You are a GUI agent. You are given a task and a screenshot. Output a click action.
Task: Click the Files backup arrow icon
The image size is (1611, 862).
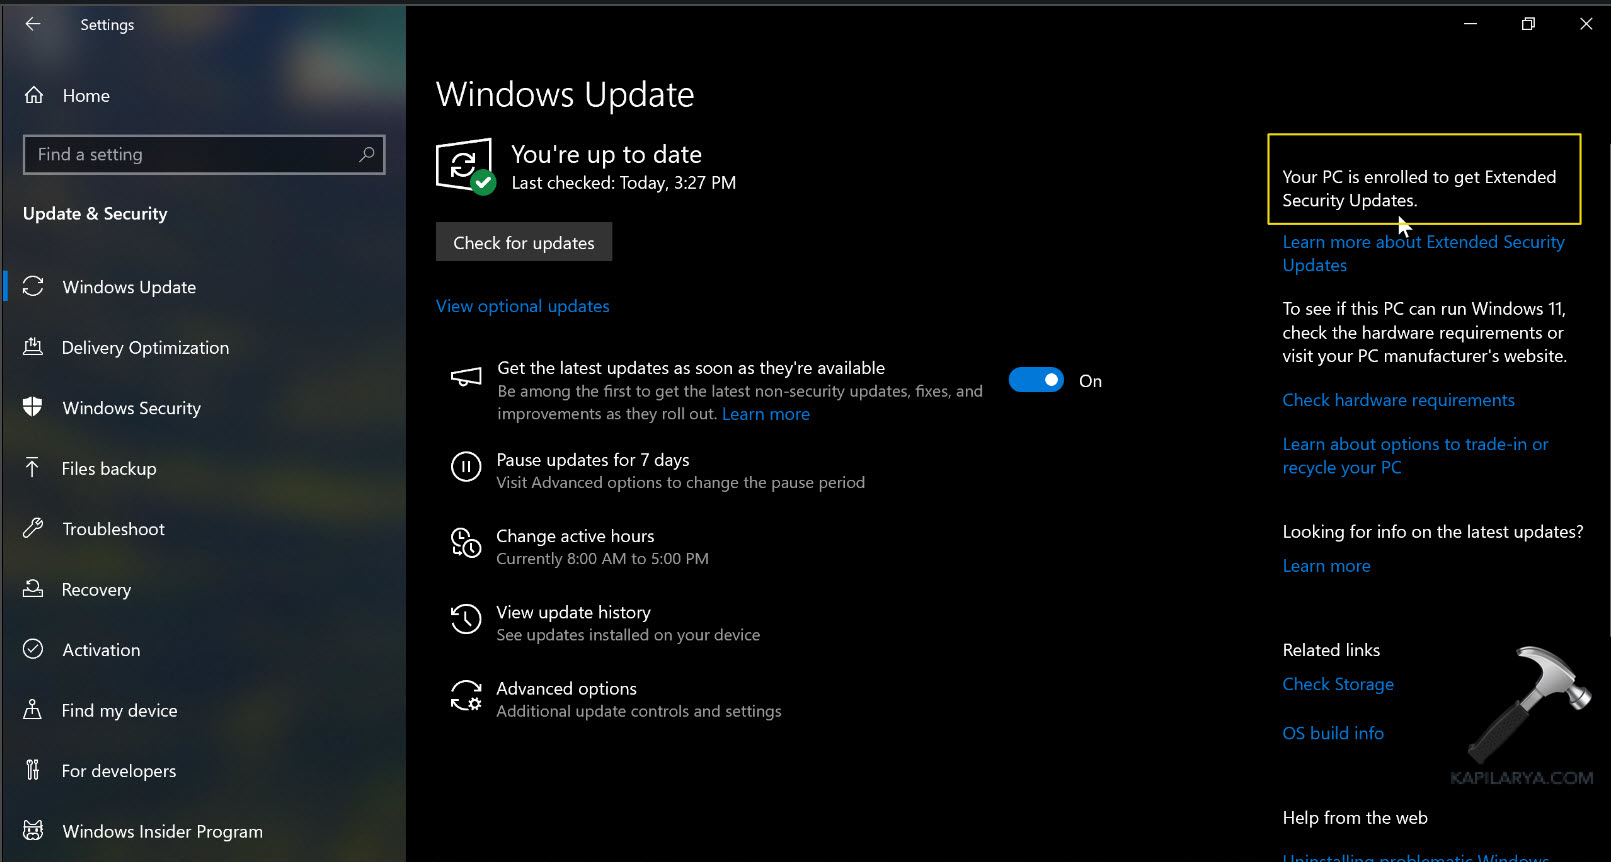pyautogui.click(x=33, y=468)
